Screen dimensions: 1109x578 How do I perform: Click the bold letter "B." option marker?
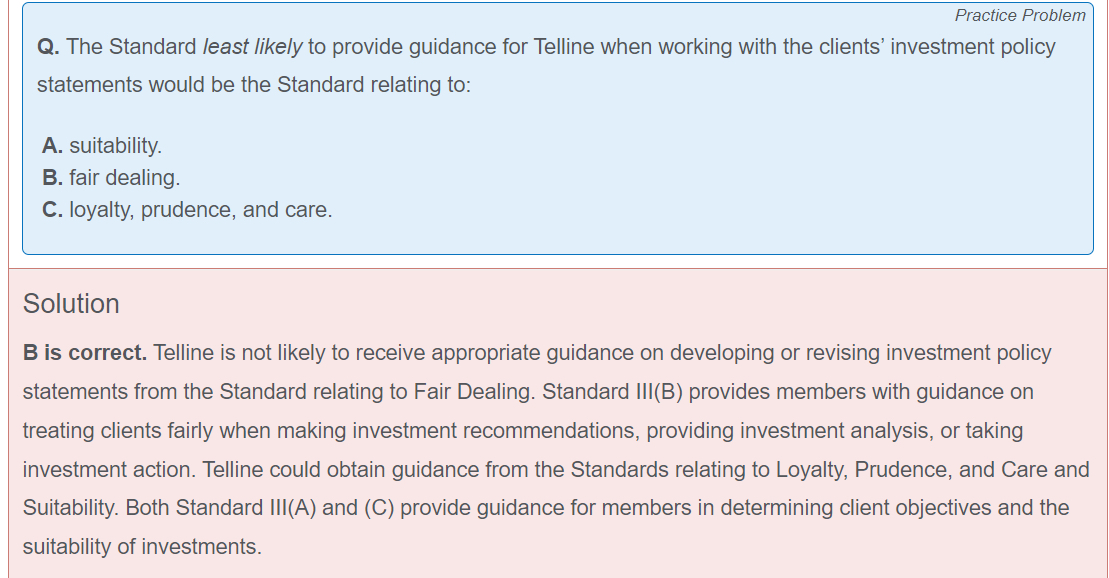pos(53,178)
